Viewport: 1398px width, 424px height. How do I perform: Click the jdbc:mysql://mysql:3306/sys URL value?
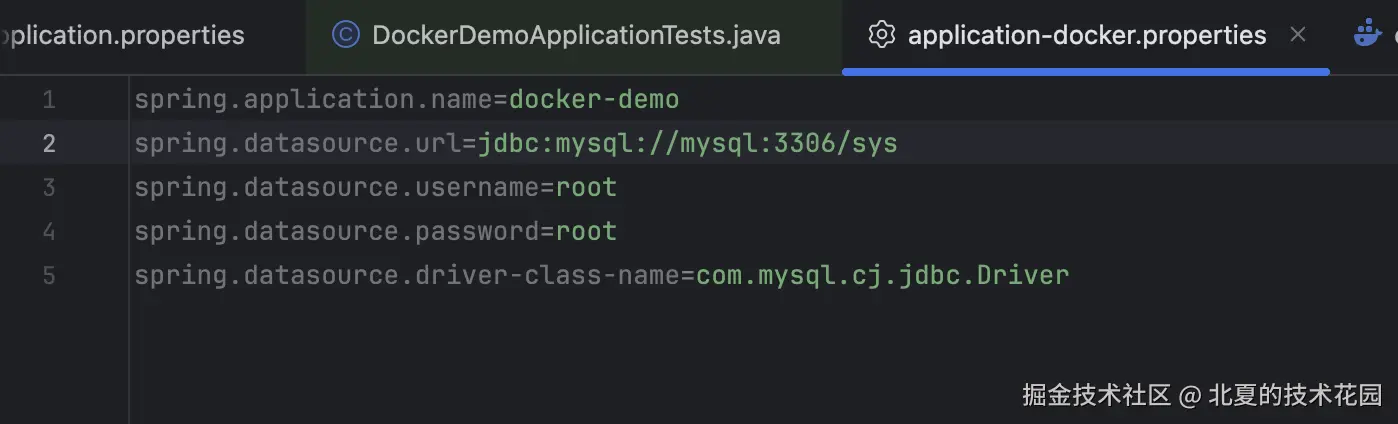(x=688, y=144)
